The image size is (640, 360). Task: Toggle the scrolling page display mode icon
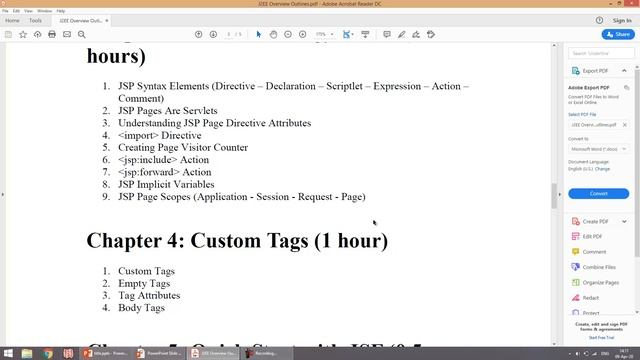[365, 35]
